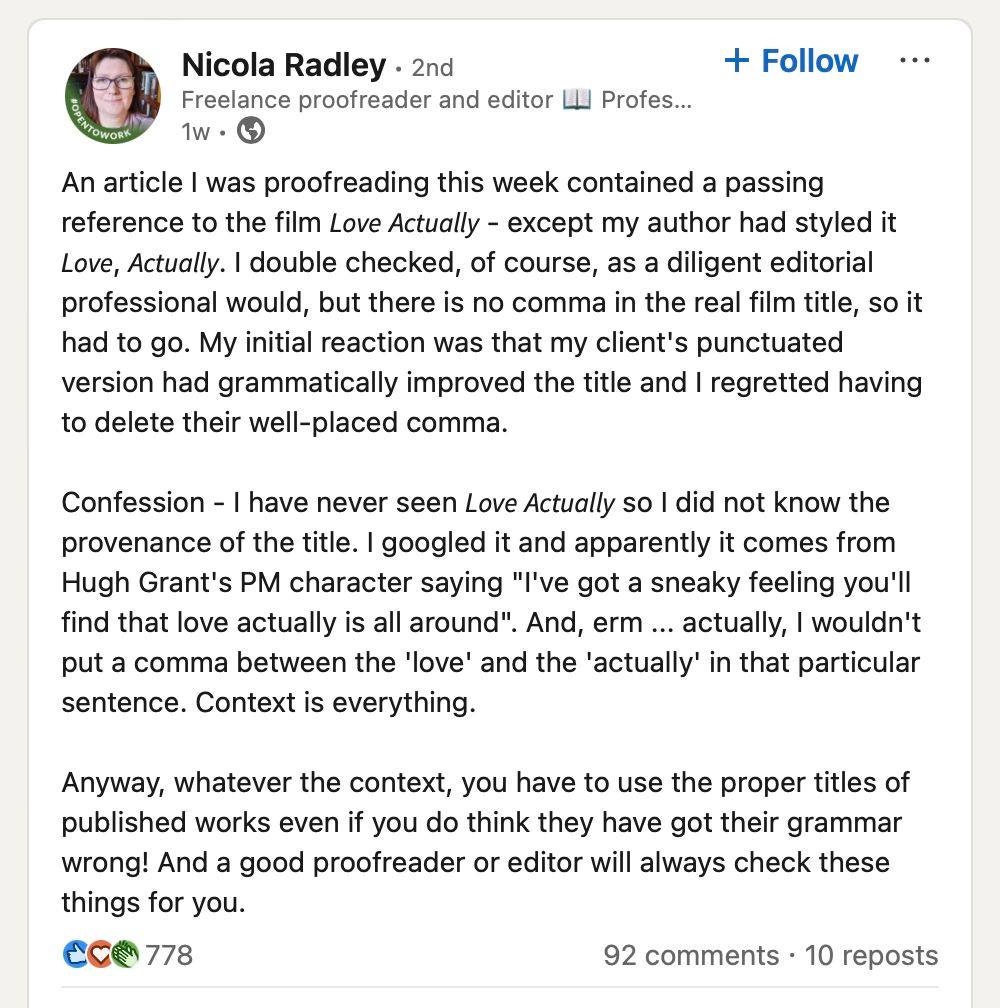This screenshot has height=1008, width=1000.
Task: Click the truncated Profes… headline ellipsis
Action: pos(646,100)
